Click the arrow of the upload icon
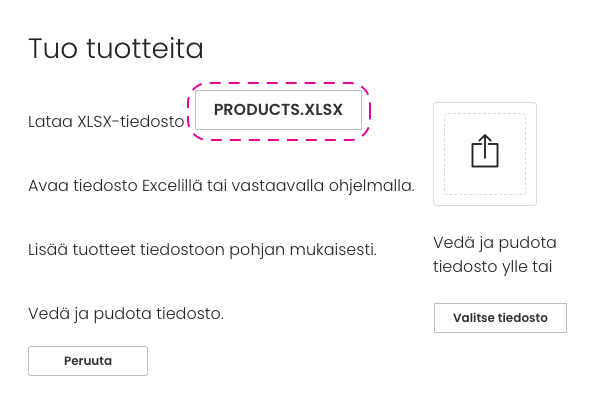 (485, 145)
